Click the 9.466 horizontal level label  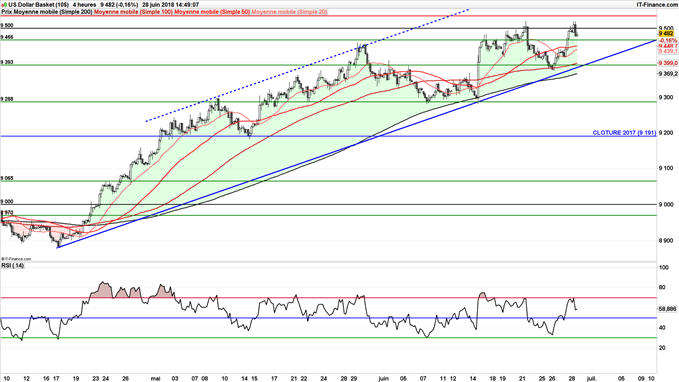click(7, 37)
